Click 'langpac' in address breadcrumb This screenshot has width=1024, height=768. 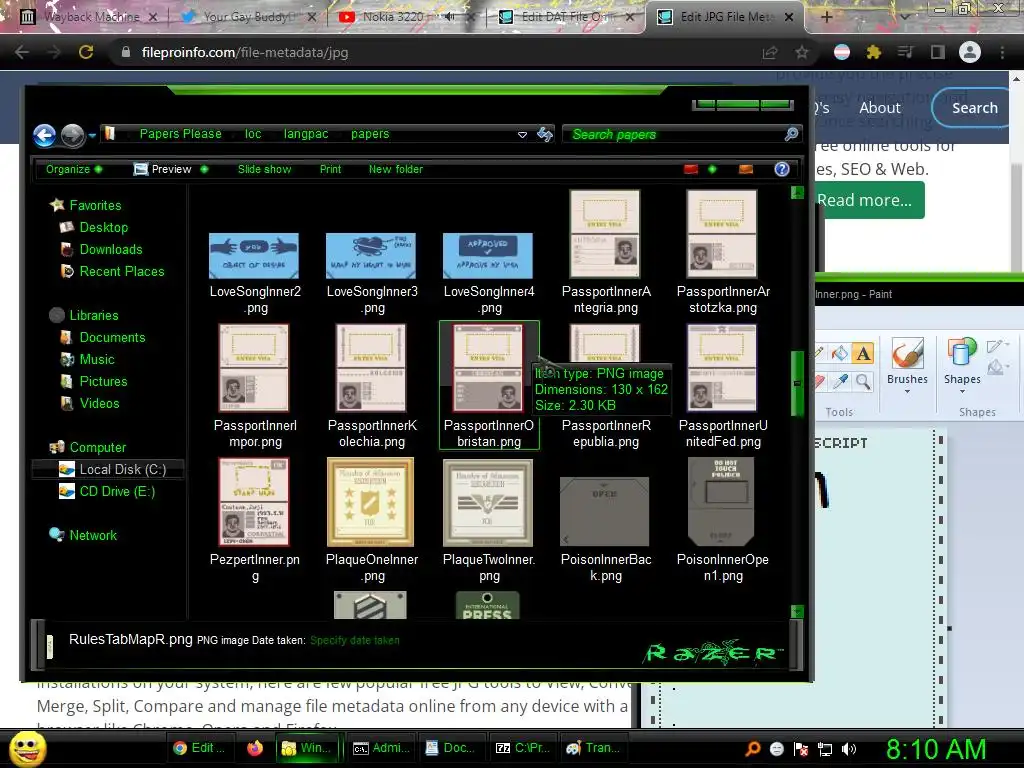[306, 134]
